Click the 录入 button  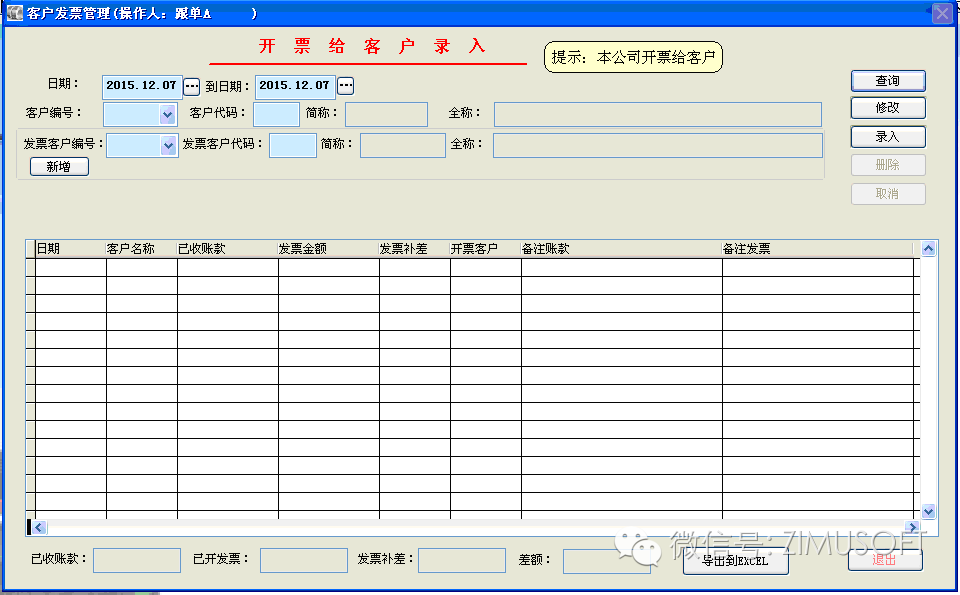point(887,137)
